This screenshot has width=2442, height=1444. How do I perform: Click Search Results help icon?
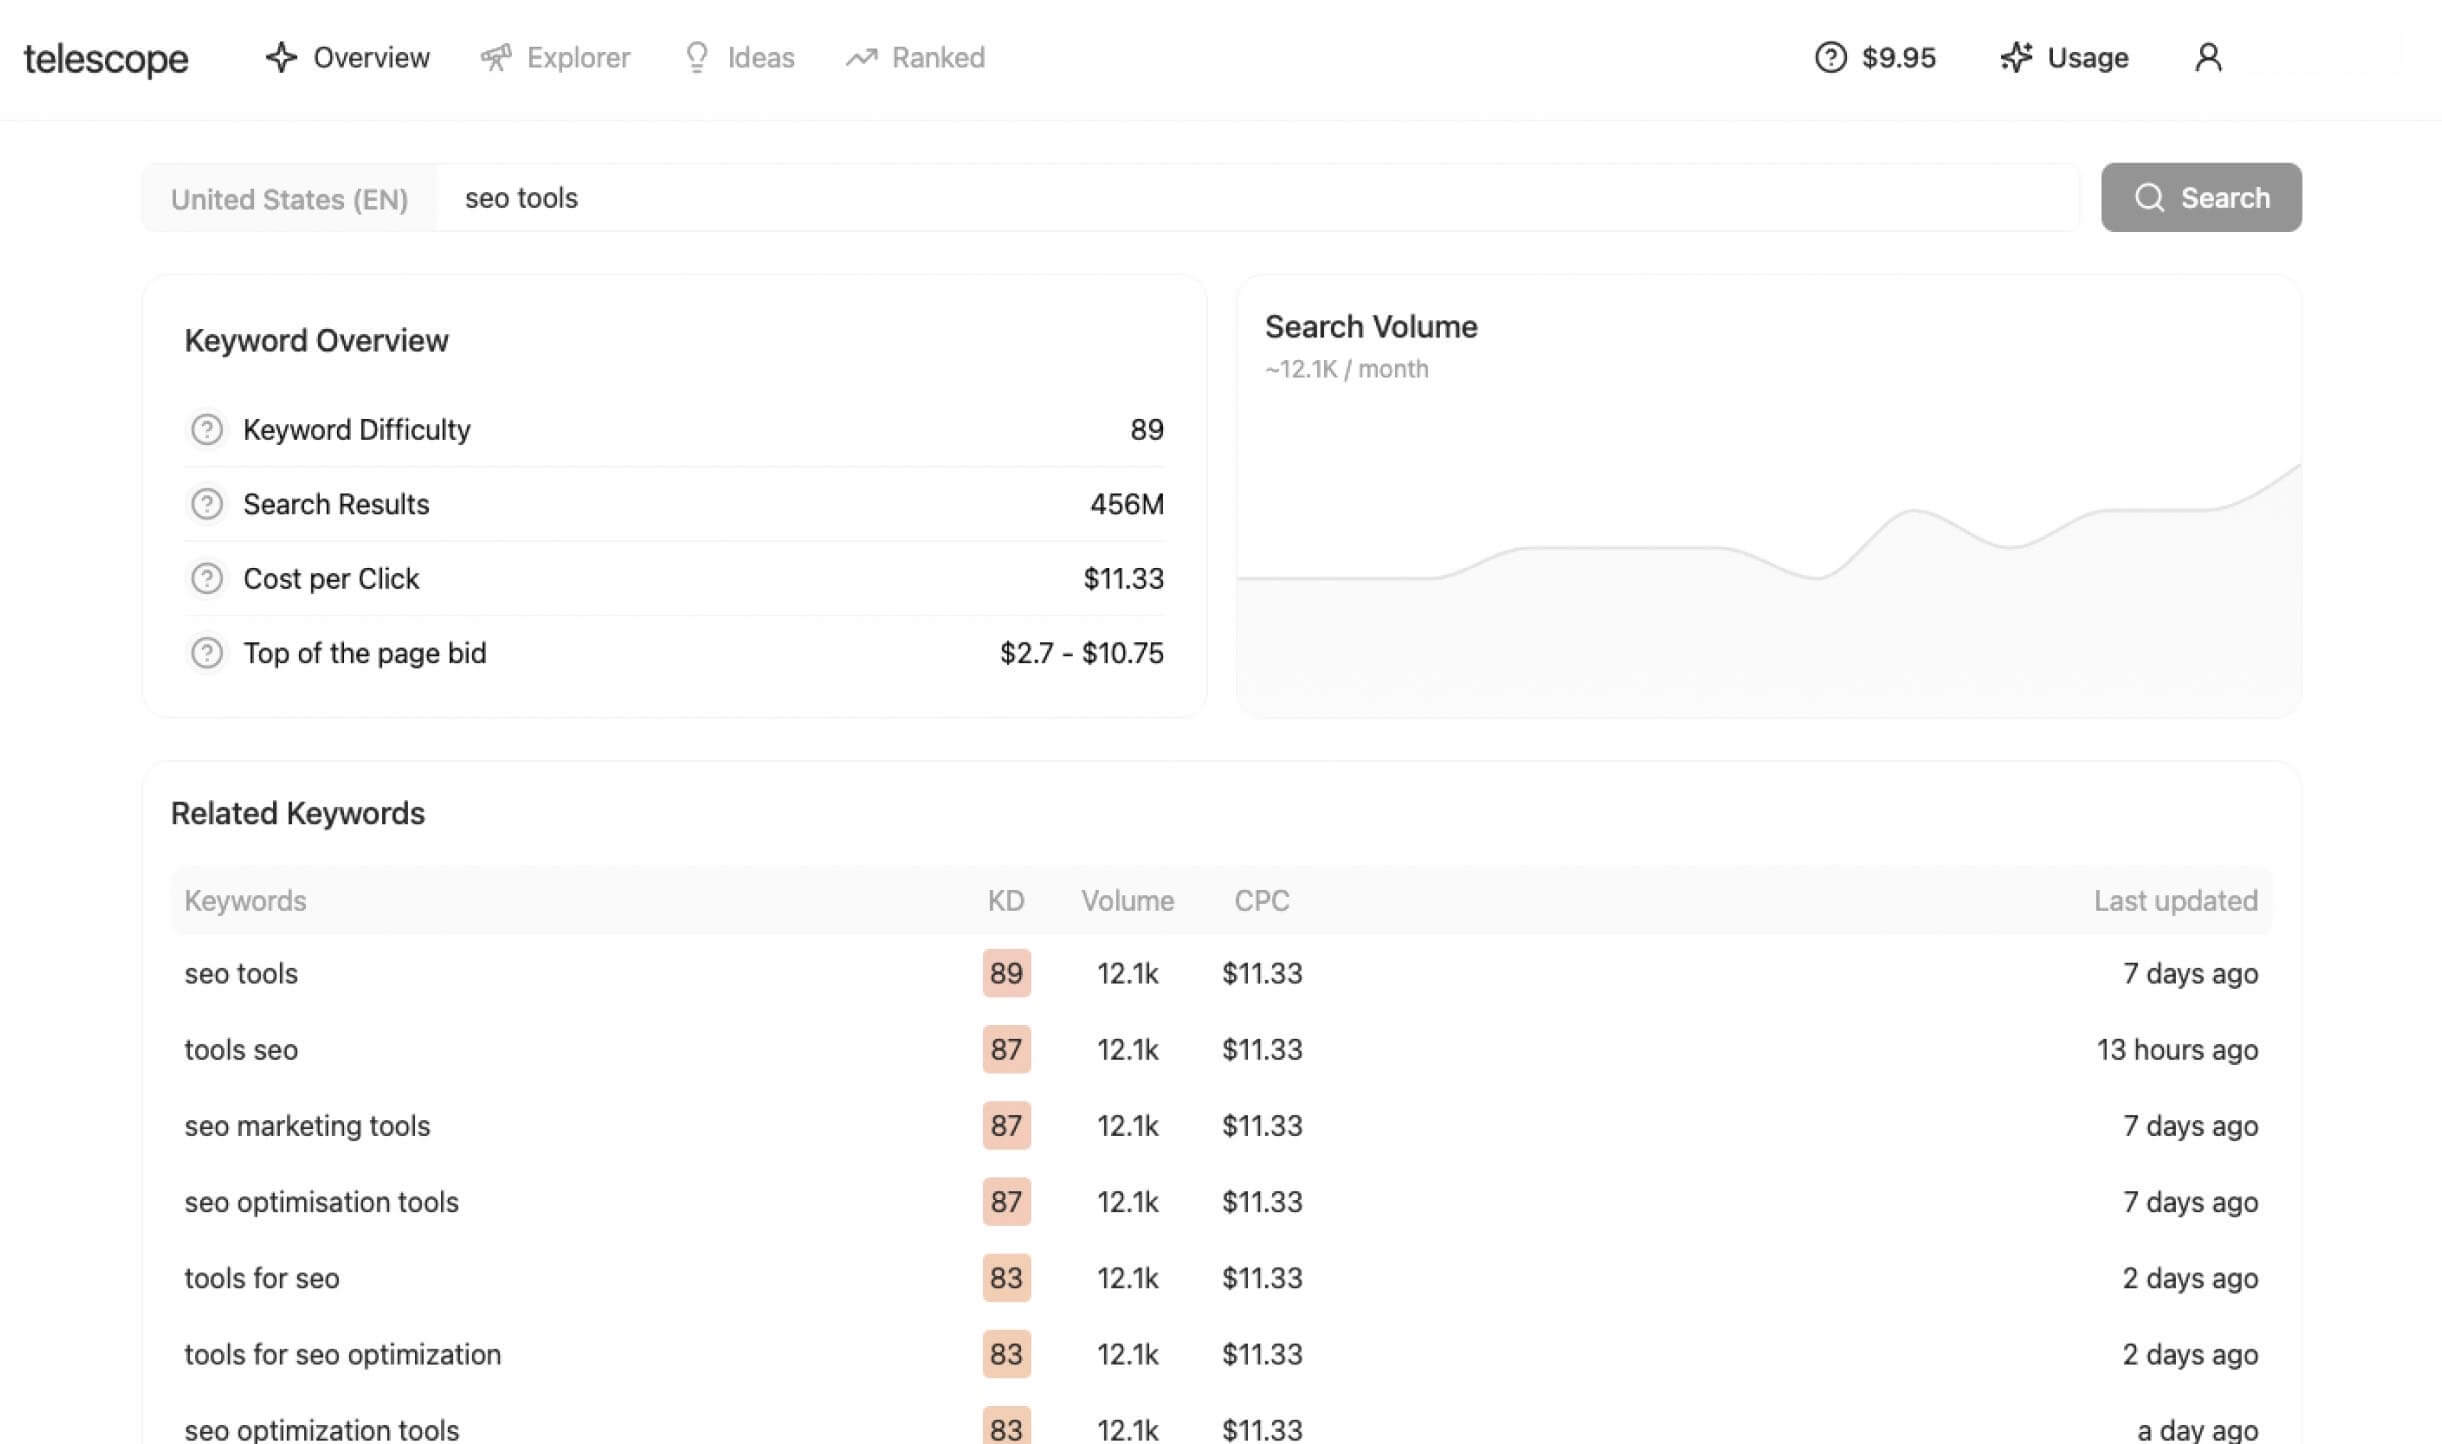[207, 504]
